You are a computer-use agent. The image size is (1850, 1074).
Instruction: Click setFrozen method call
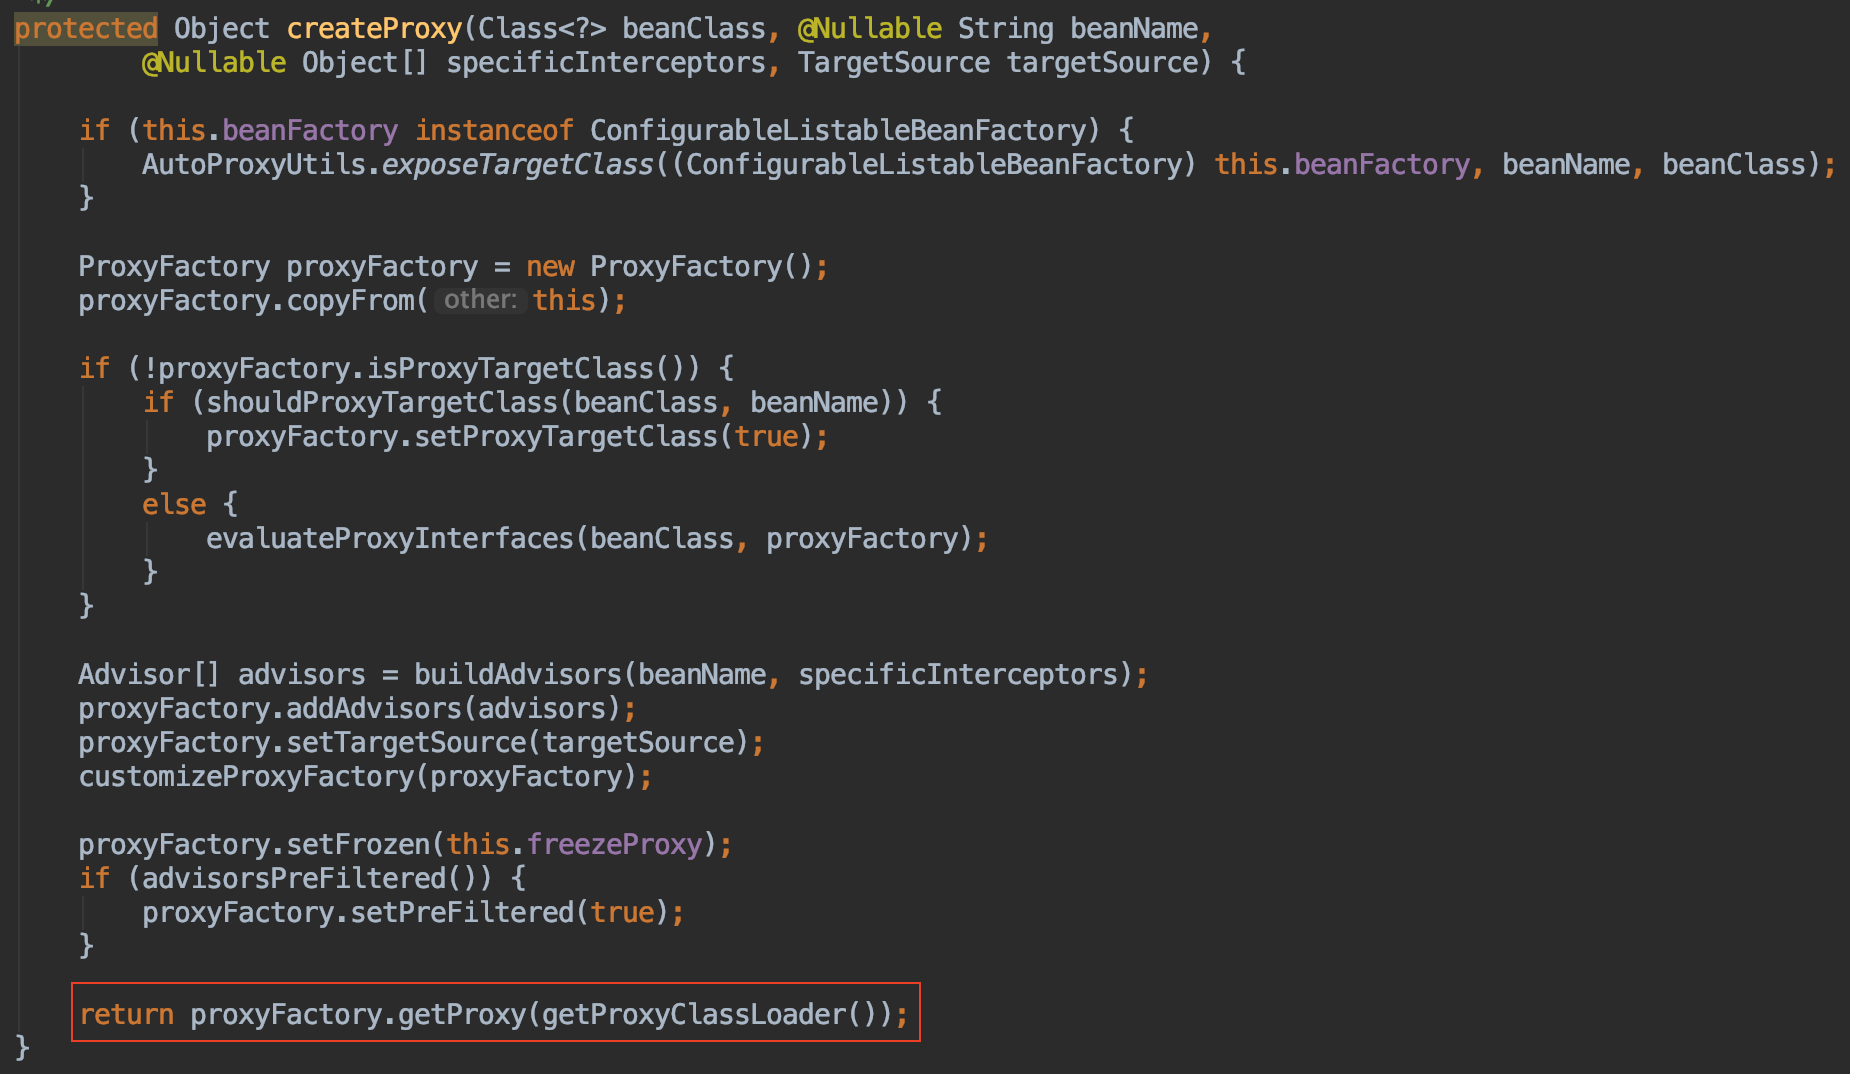pyautogui.click(x=358, y=845)
